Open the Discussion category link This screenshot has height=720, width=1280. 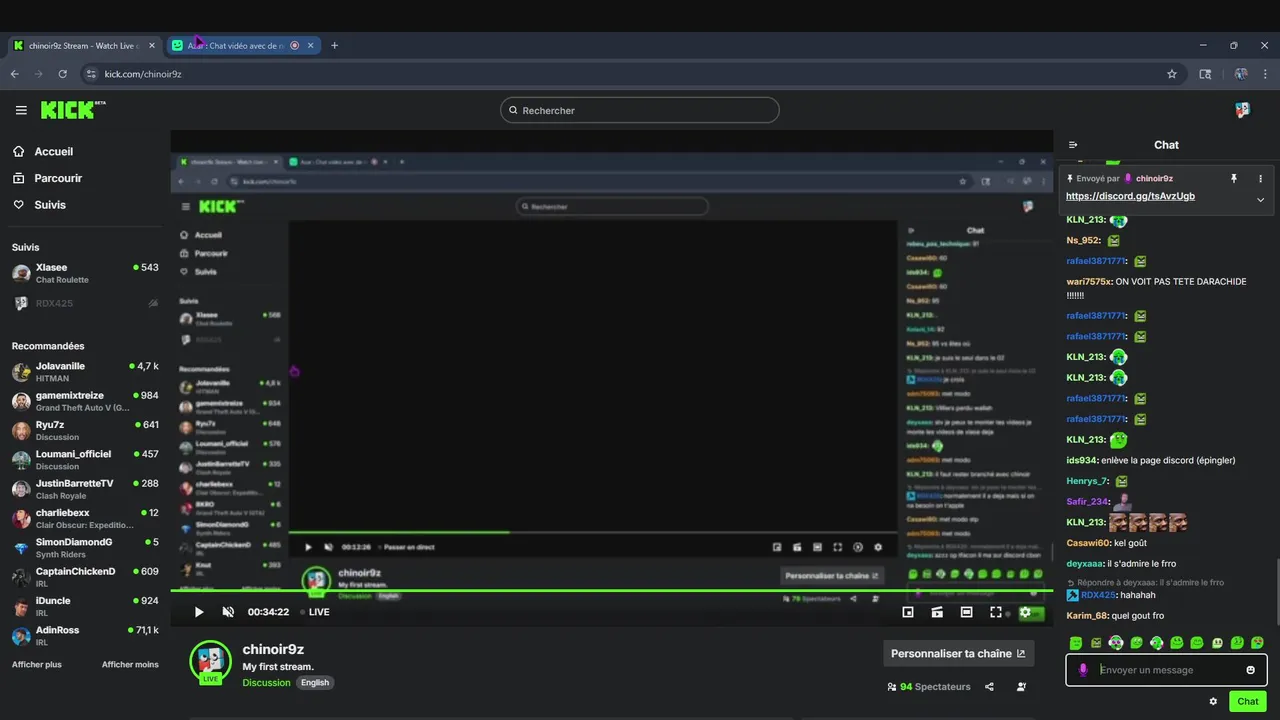click(x=266, y=683)
